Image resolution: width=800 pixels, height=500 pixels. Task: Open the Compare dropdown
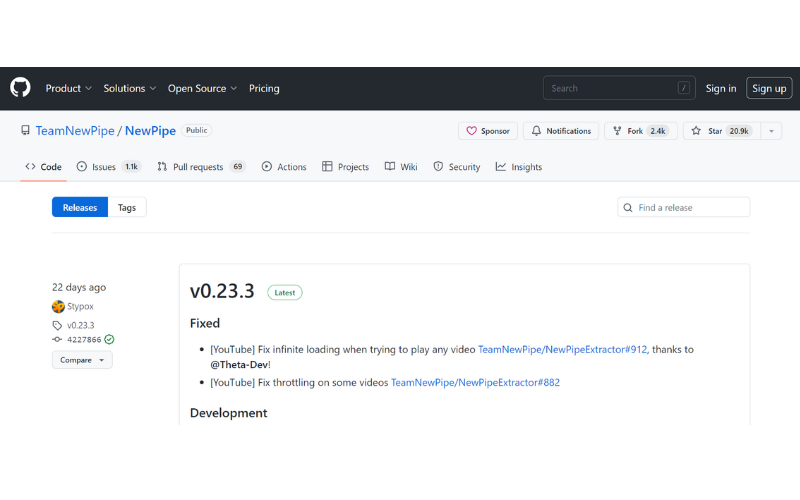82,360
